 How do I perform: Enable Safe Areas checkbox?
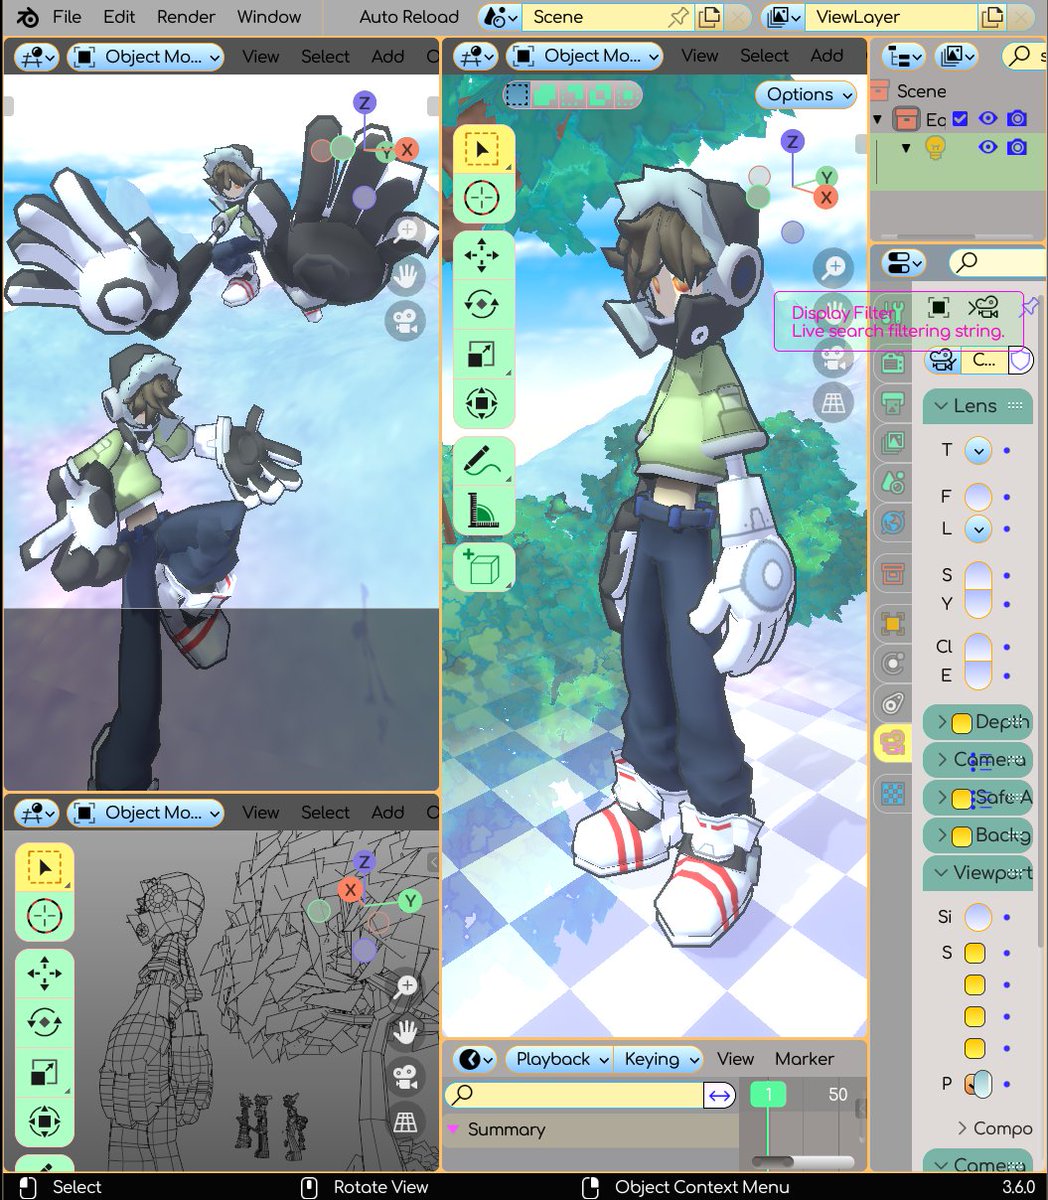[962, 798]
